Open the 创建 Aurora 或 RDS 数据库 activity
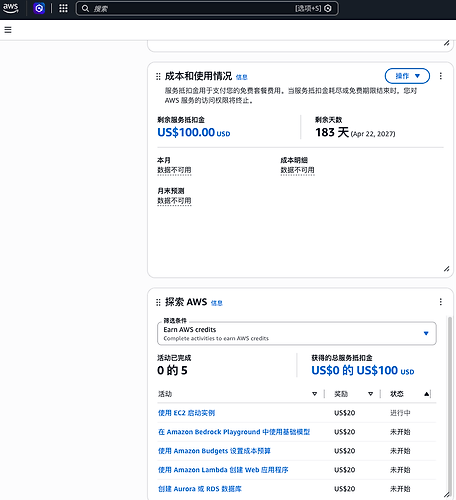The width and height of the screenshot is (456, 500). point(200,489)
